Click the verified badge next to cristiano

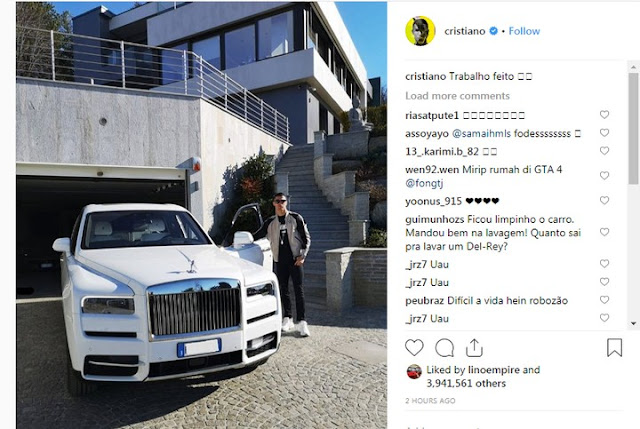tap(493, 31)
